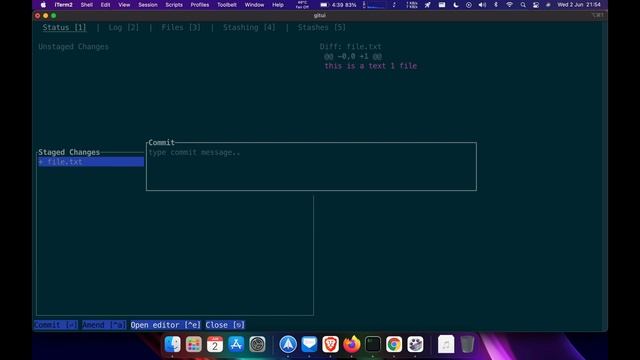640x360 pixels.
Task: Click the network speed indicator in the menu bar
Action: pos(412,5)
